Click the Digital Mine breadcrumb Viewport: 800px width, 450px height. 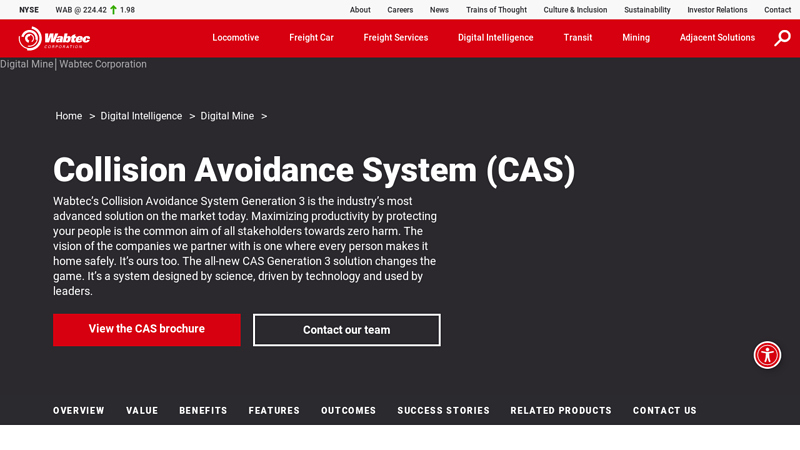[x=227, y=116]
